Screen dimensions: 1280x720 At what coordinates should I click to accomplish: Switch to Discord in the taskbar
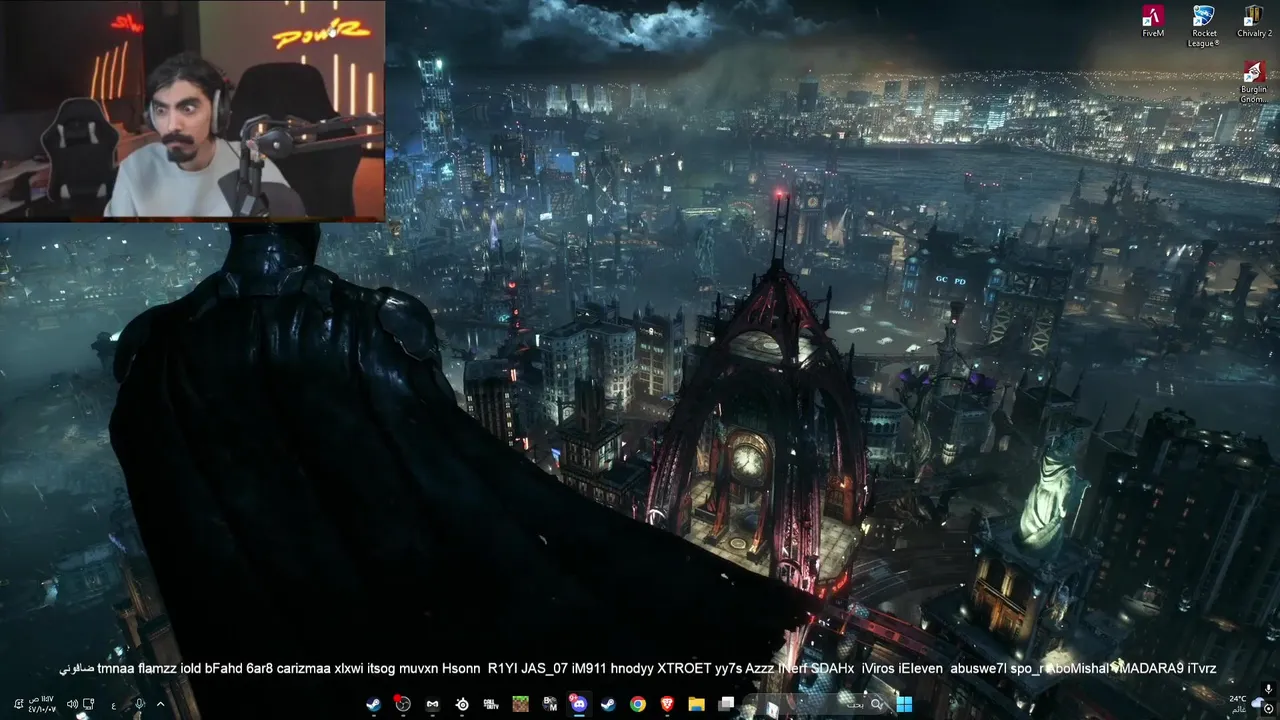pos(579,704)
